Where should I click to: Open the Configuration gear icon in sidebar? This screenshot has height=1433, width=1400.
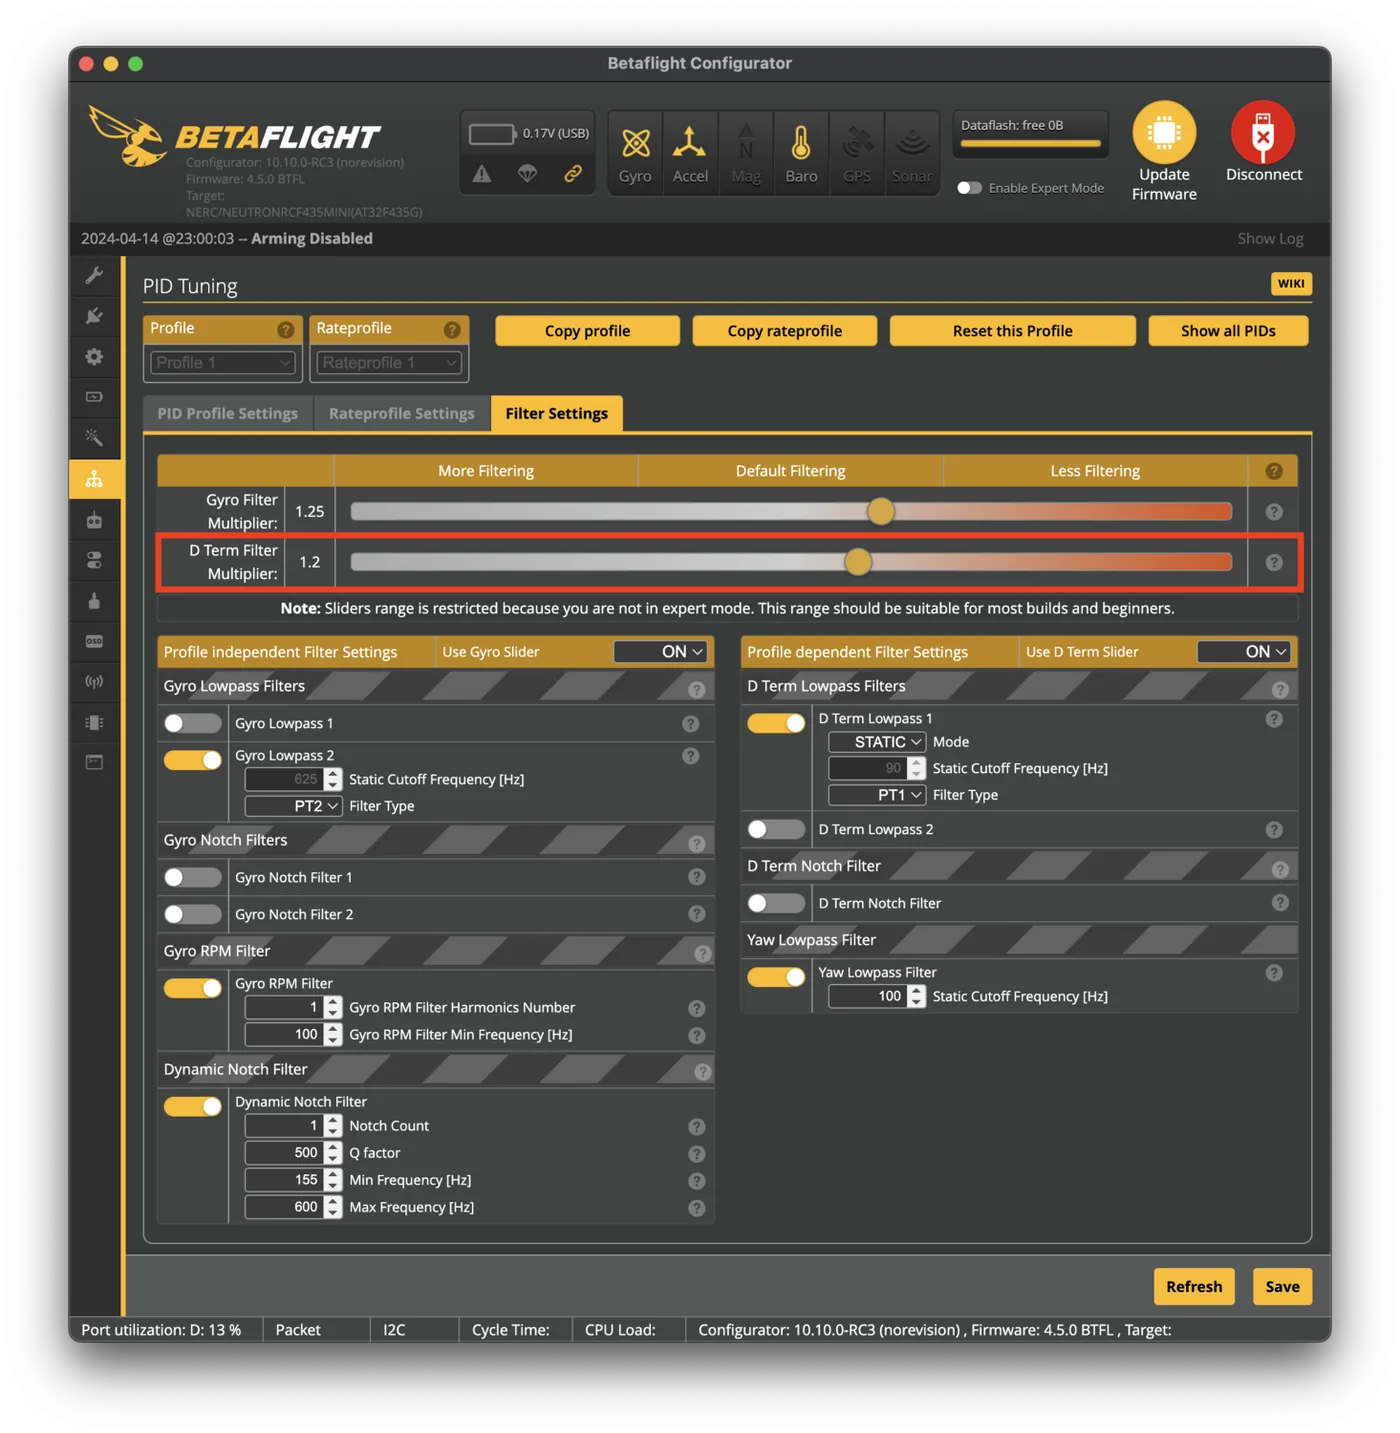(x=94, y=357)
